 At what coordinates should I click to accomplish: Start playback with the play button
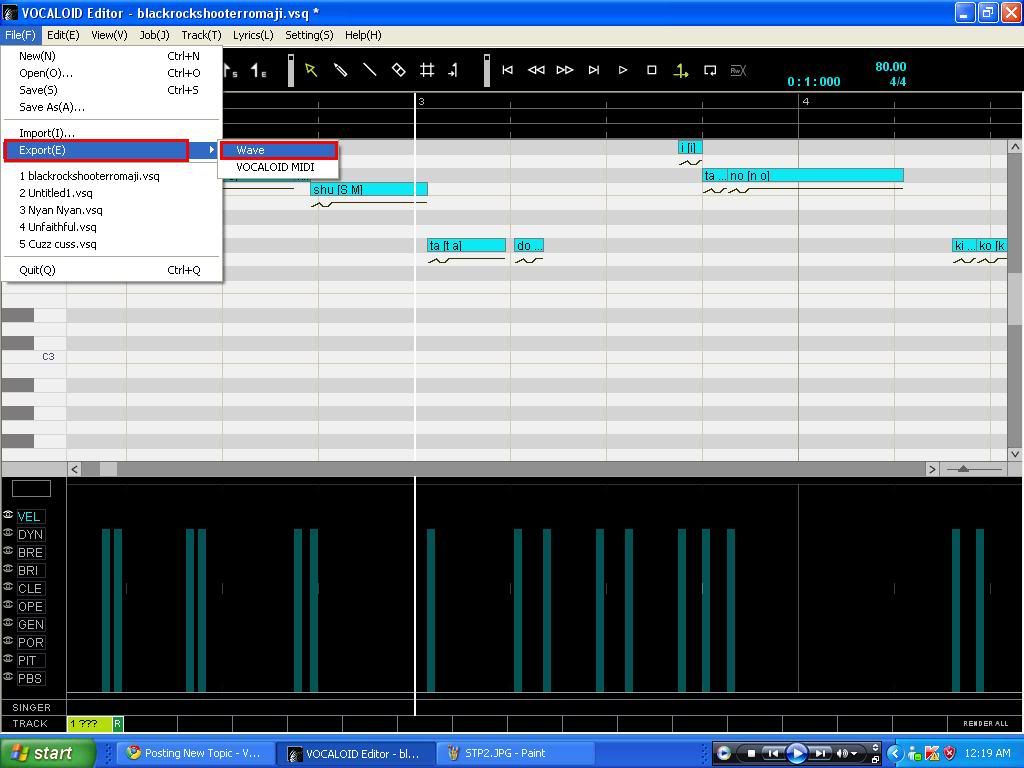[622, 70]
